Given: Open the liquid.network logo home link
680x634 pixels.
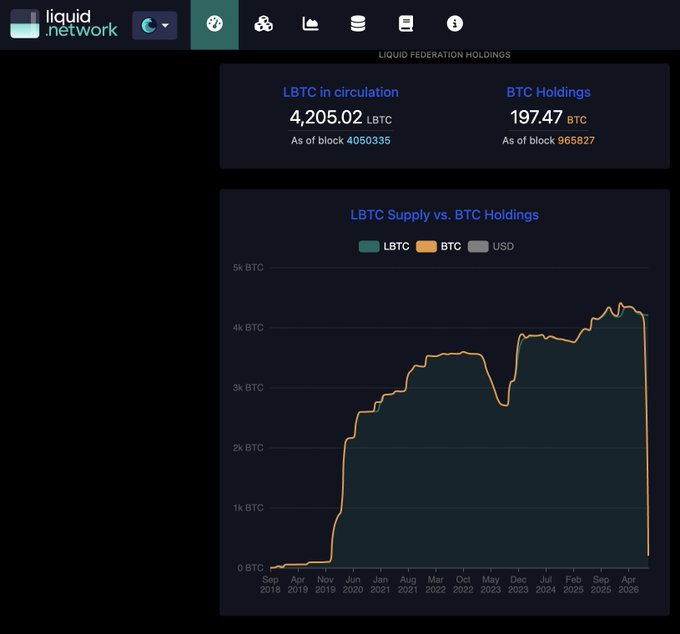Looking at the screenshot, I should [x=64, y=24].
